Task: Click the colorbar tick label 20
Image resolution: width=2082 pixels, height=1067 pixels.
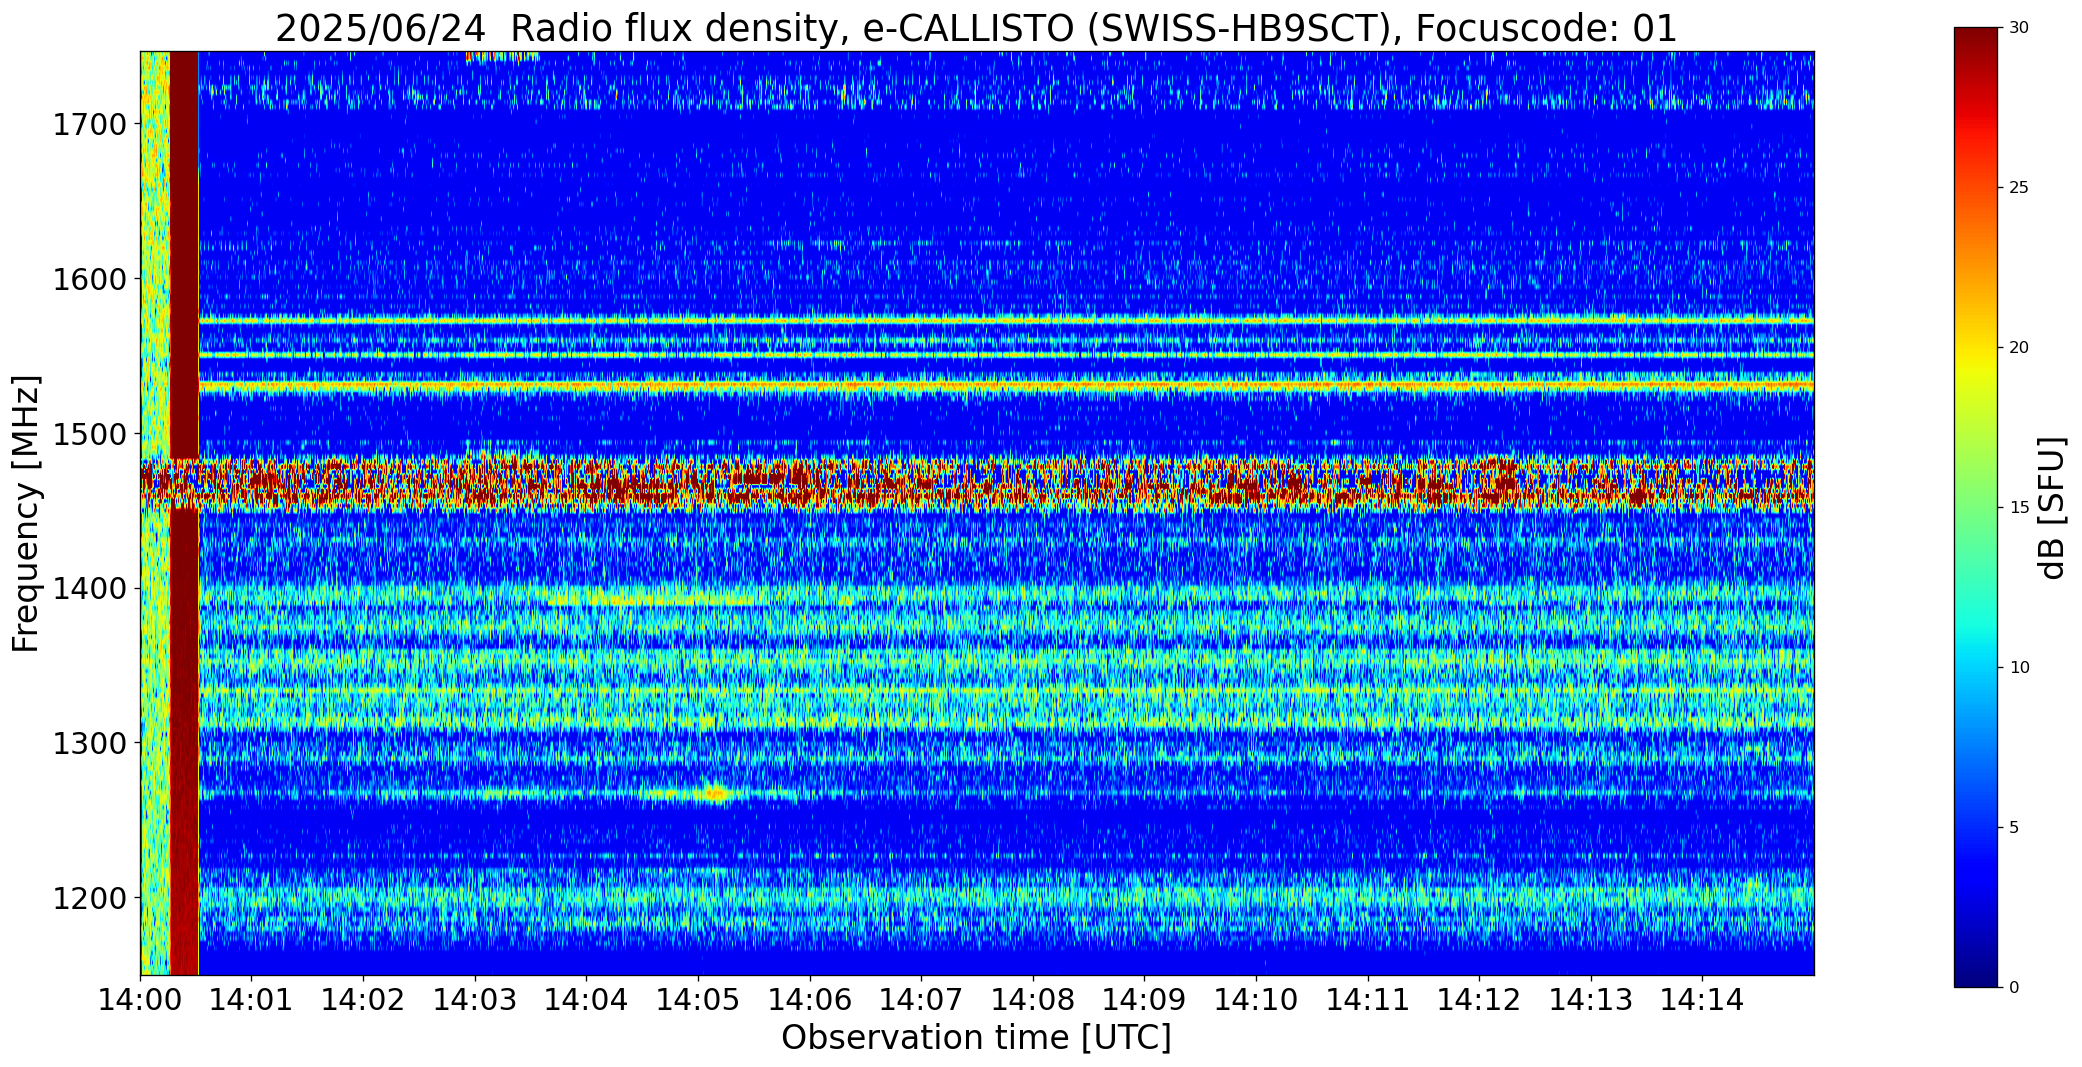Action: tap(2019, 348)
